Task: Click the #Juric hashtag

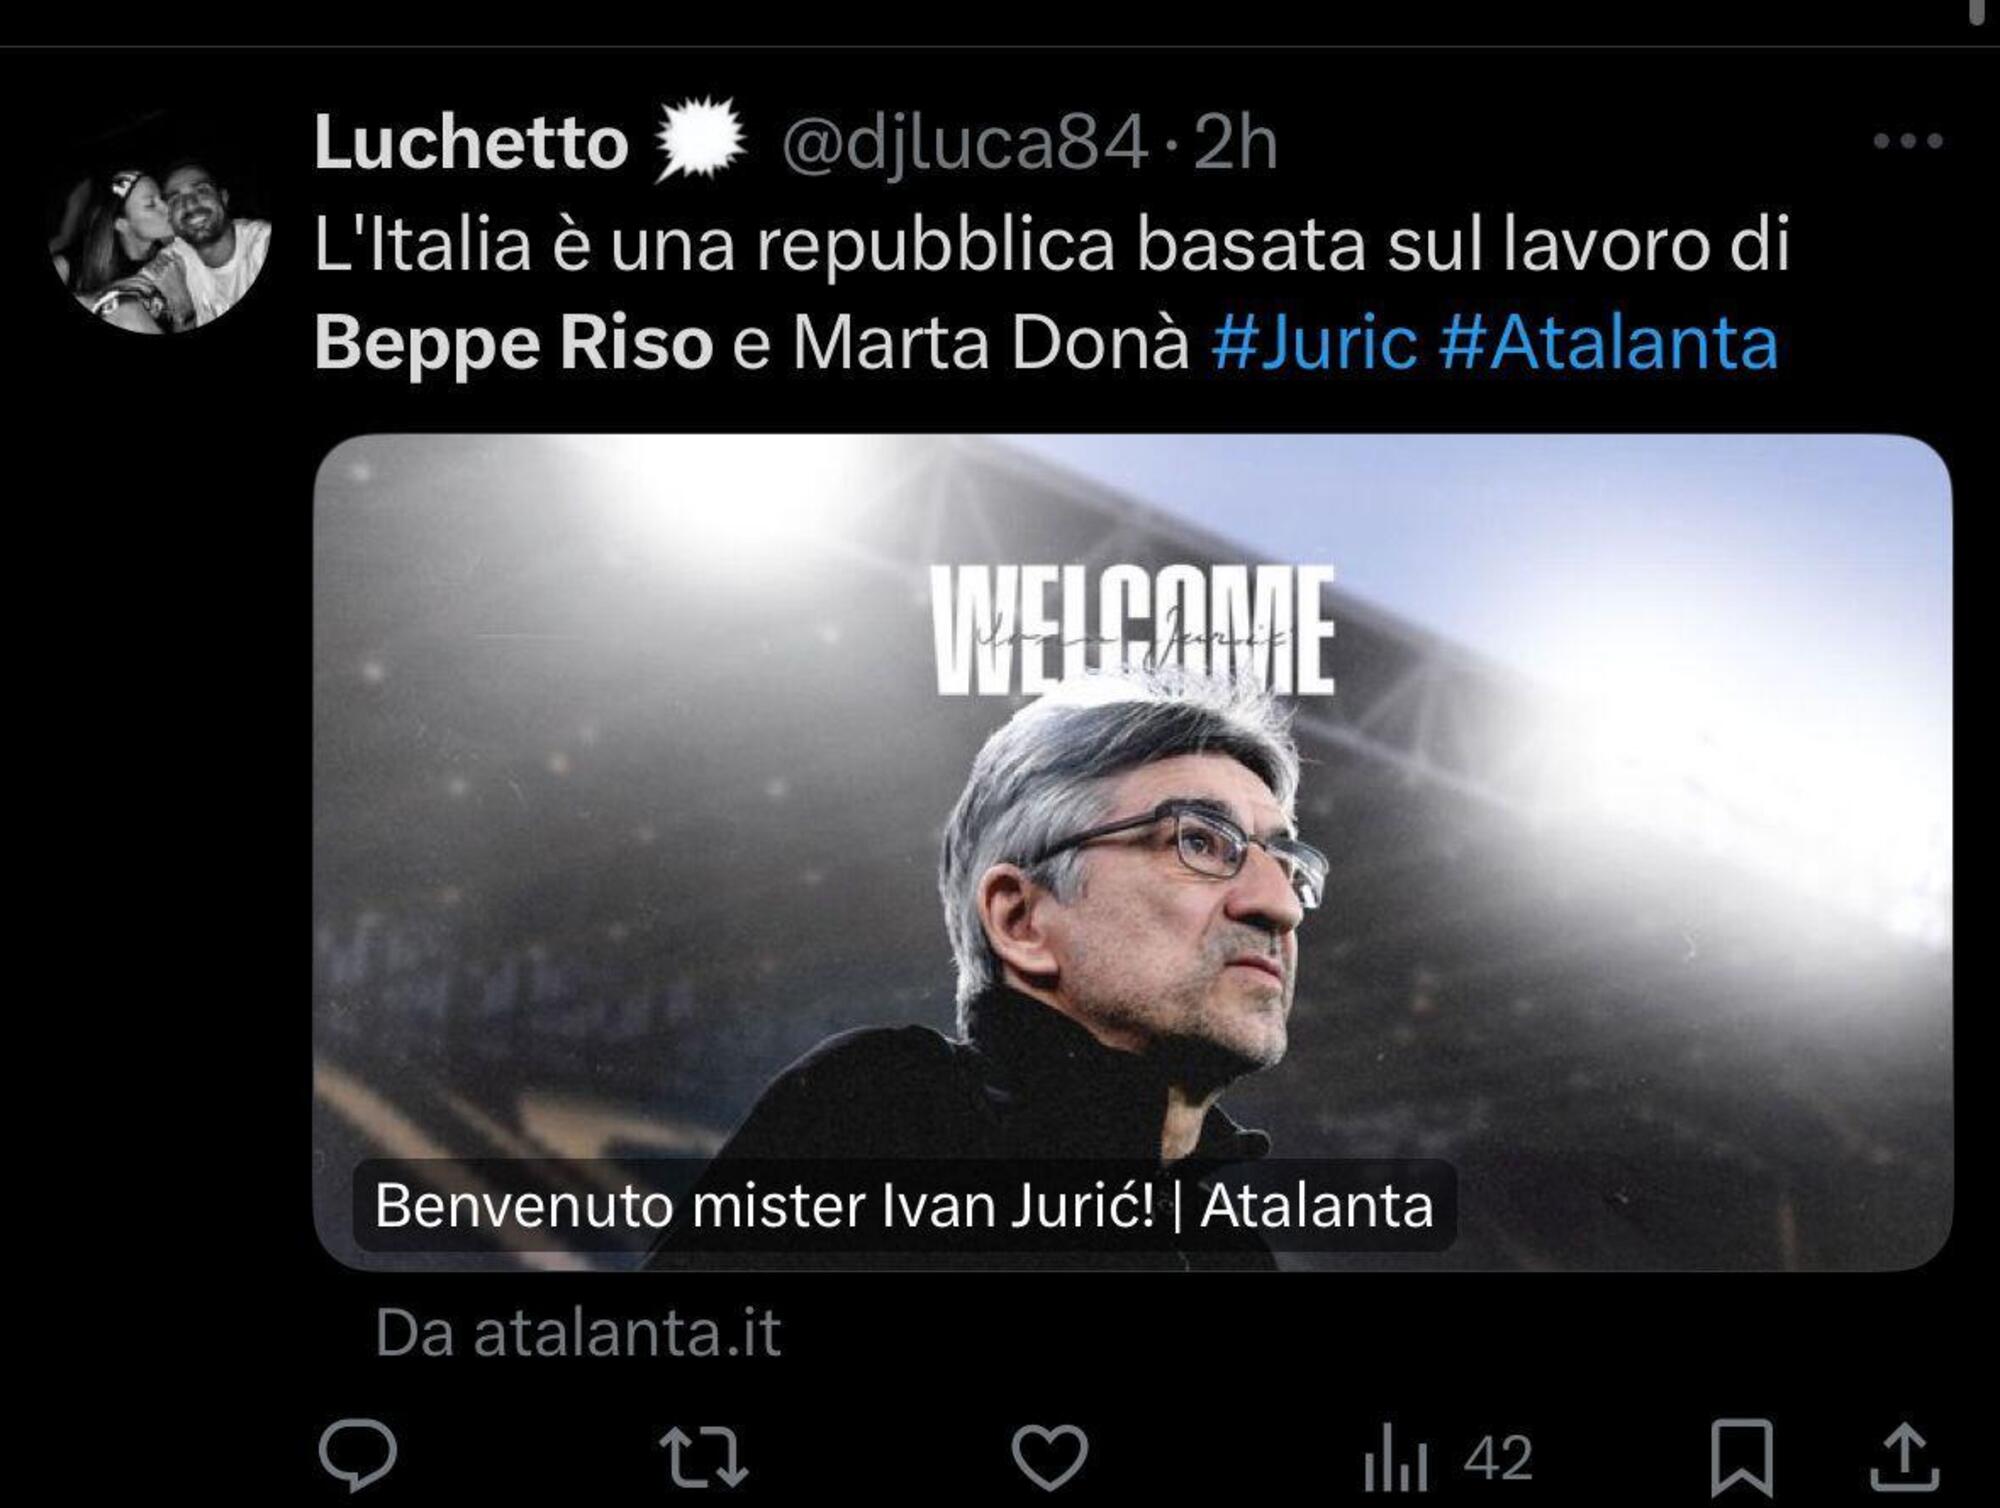Action: 1314,343
